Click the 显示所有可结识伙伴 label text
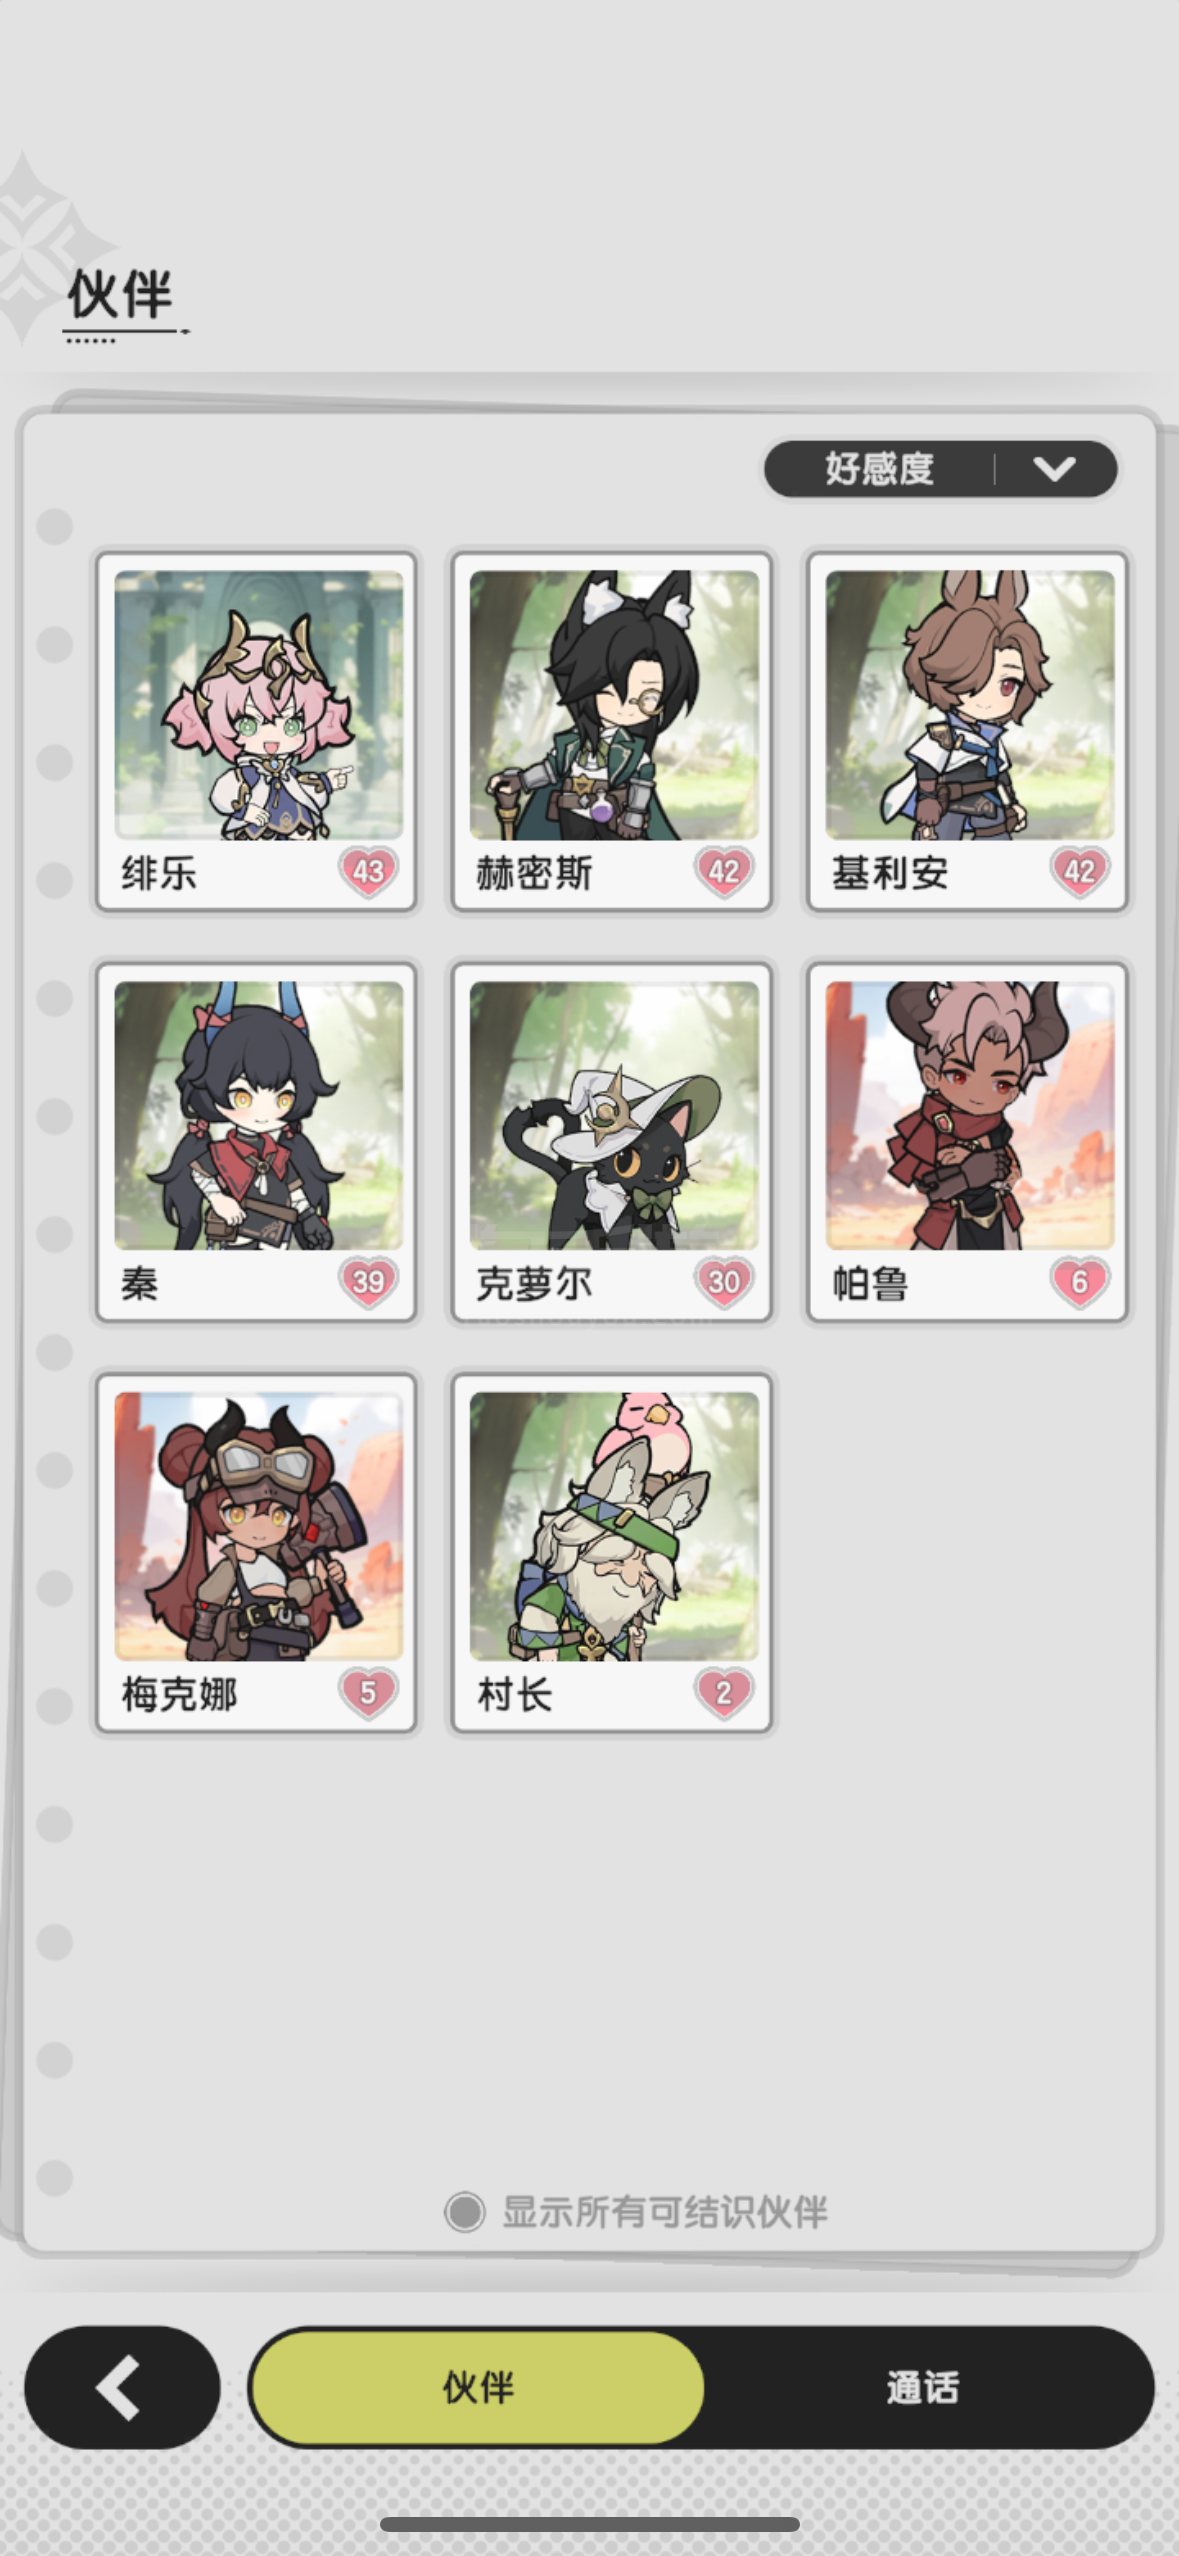 point(665,2211)
